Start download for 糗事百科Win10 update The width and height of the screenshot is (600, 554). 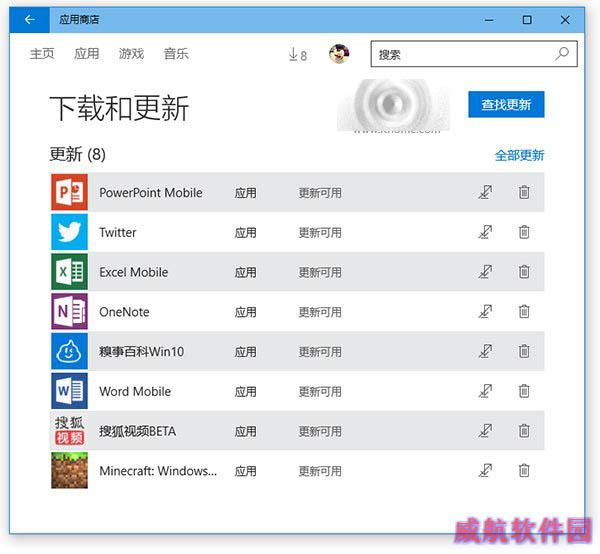coord(485,351)
